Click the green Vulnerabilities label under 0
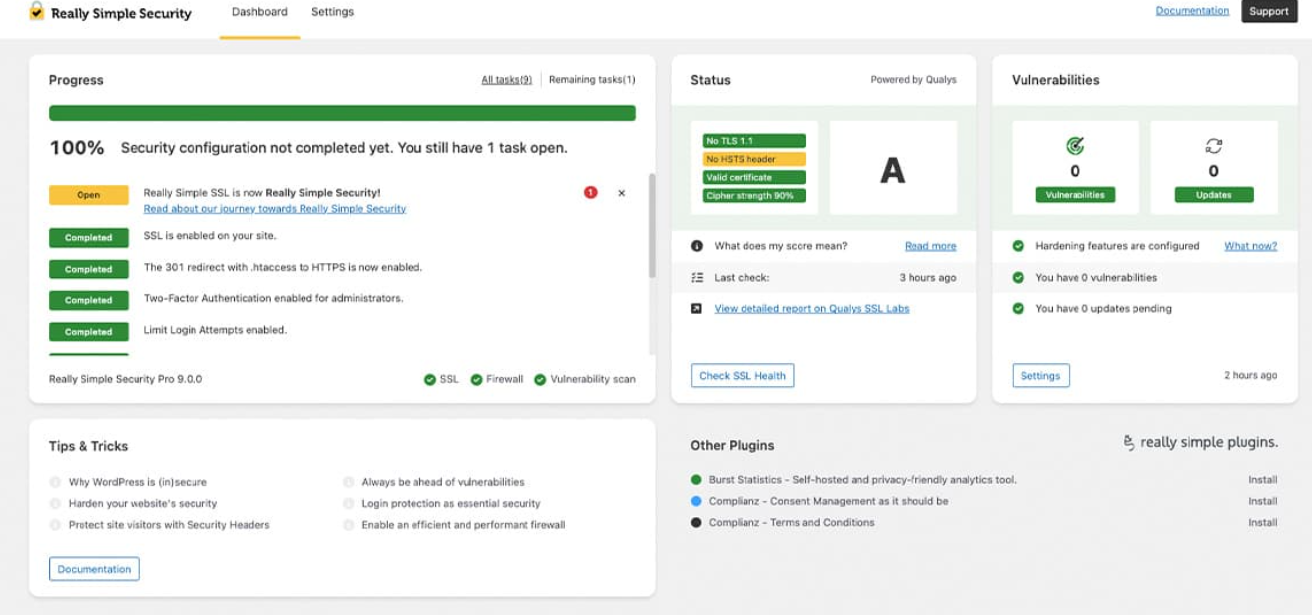 (1075, 195)
